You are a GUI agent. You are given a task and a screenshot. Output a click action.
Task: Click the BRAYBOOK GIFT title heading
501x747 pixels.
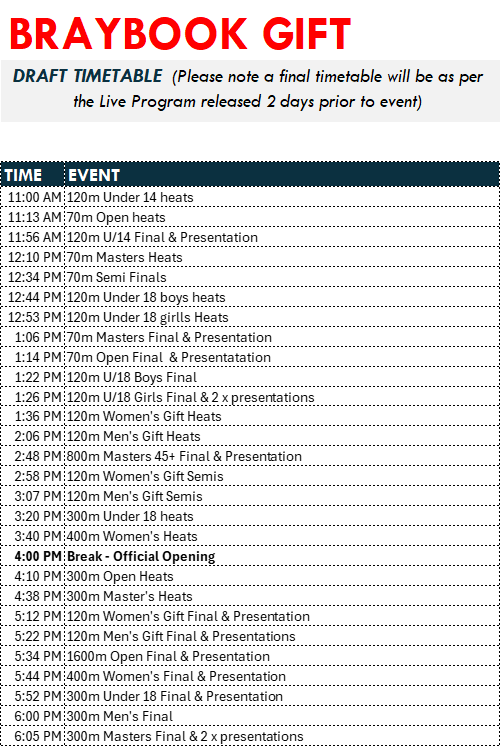click(180, 34)
